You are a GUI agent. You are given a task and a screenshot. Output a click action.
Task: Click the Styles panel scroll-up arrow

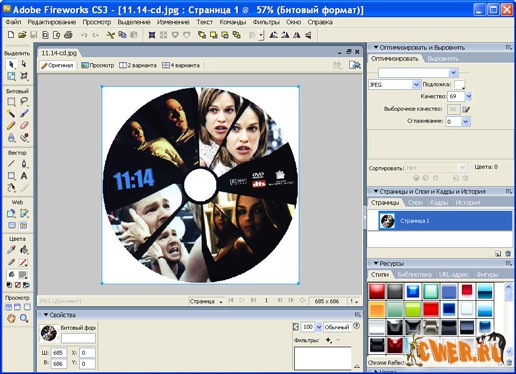[508, 287]
